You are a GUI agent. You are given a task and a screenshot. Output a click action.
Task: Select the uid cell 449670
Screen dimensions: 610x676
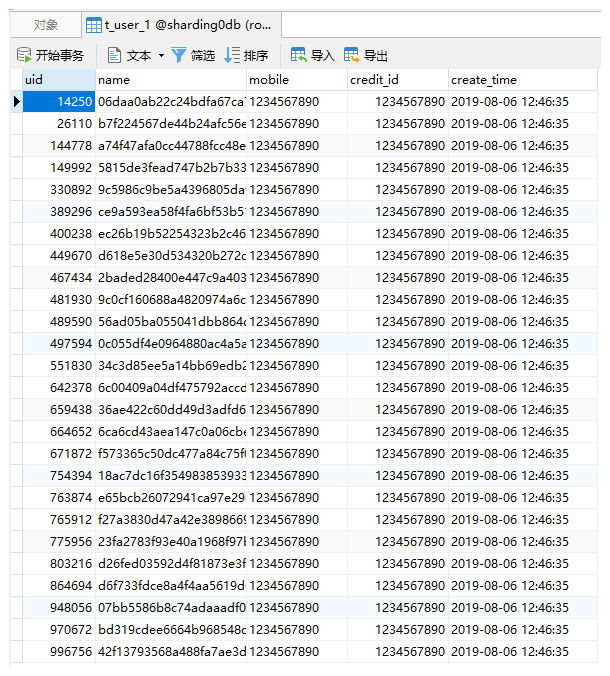coord(59,256)
